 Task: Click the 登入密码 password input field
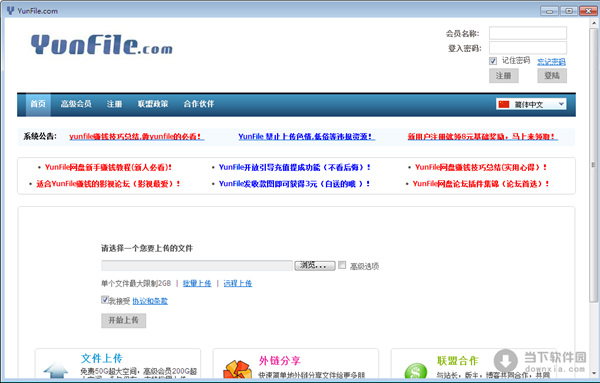528,47
